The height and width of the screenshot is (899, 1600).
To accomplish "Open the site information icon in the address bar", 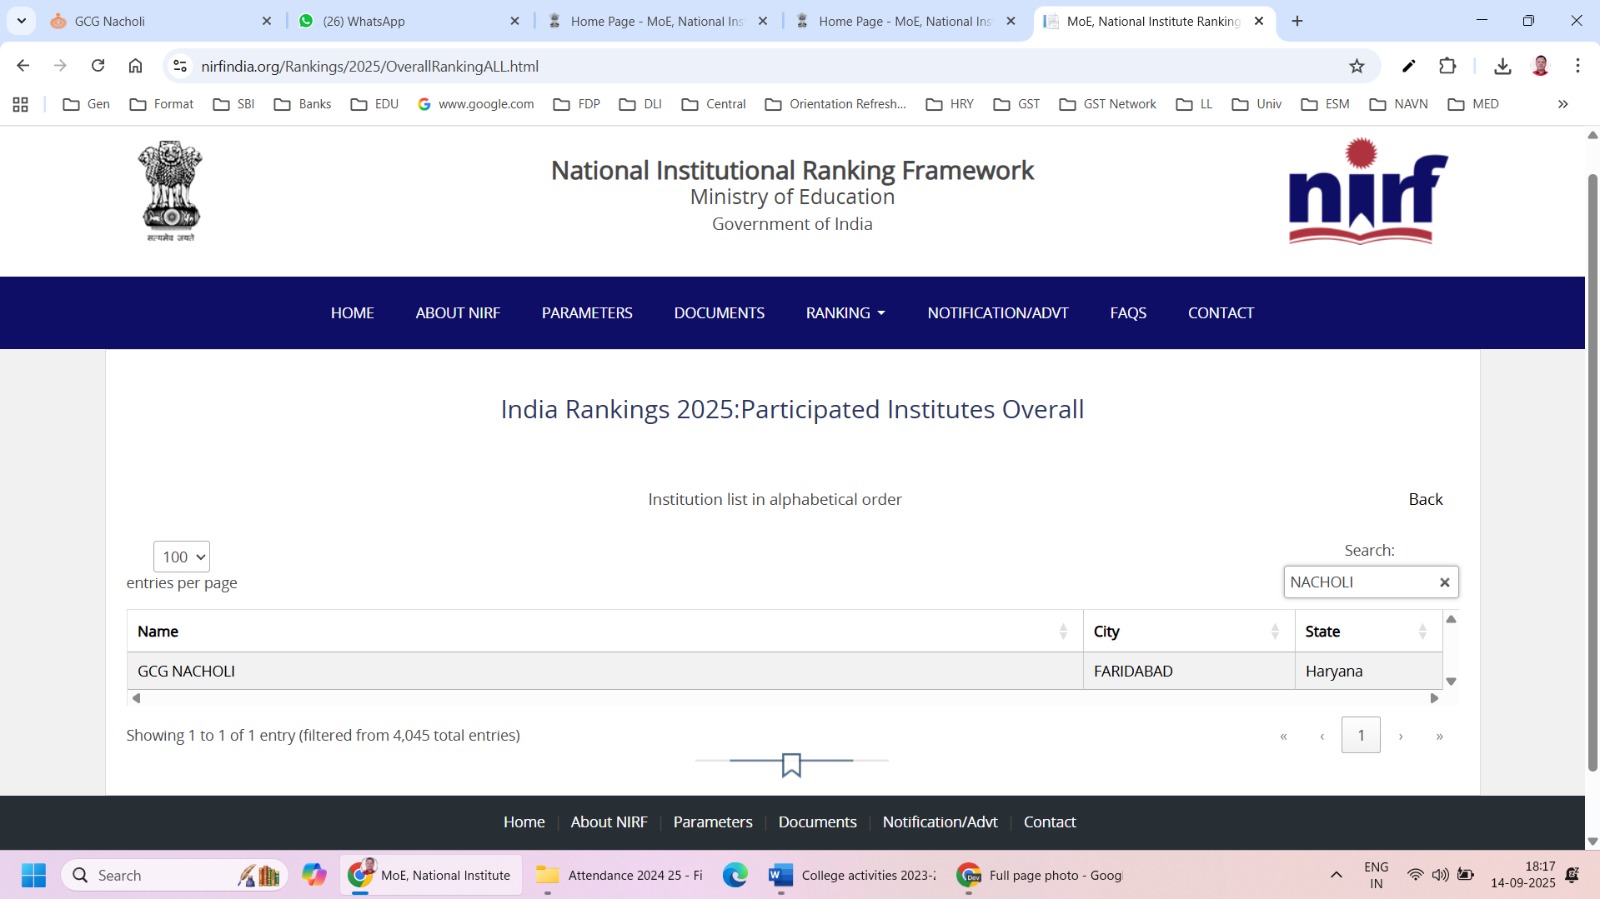I will [180, 66].
